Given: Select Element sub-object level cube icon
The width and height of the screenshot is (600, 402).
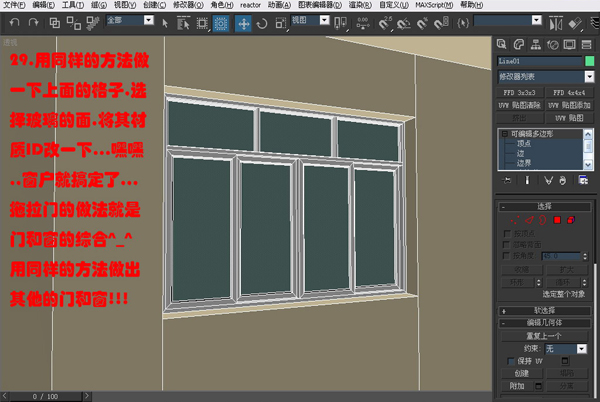Looking at the screenshot, I should pos(571,220).
